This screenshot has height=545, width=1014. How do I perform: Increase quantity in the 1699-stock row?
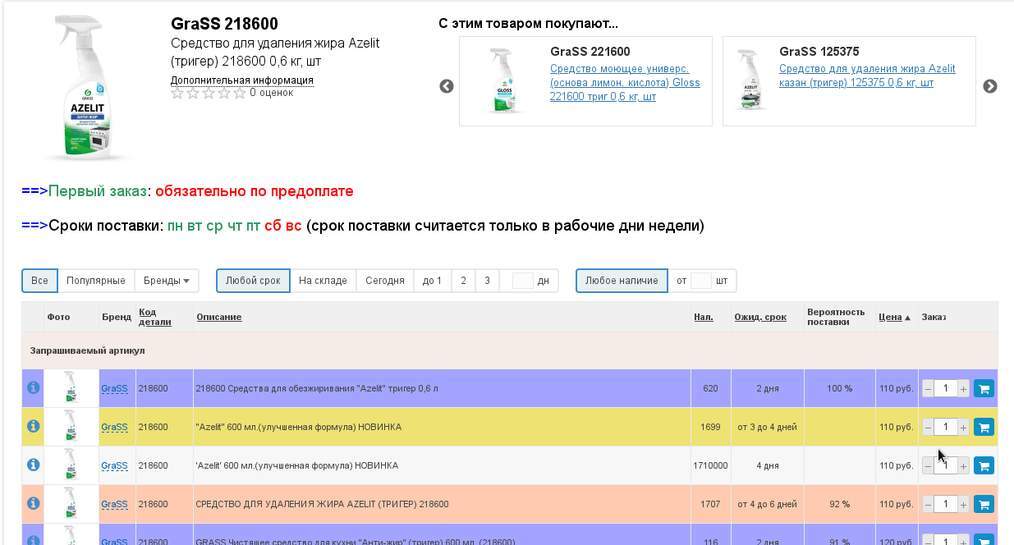tap(963, 427)
